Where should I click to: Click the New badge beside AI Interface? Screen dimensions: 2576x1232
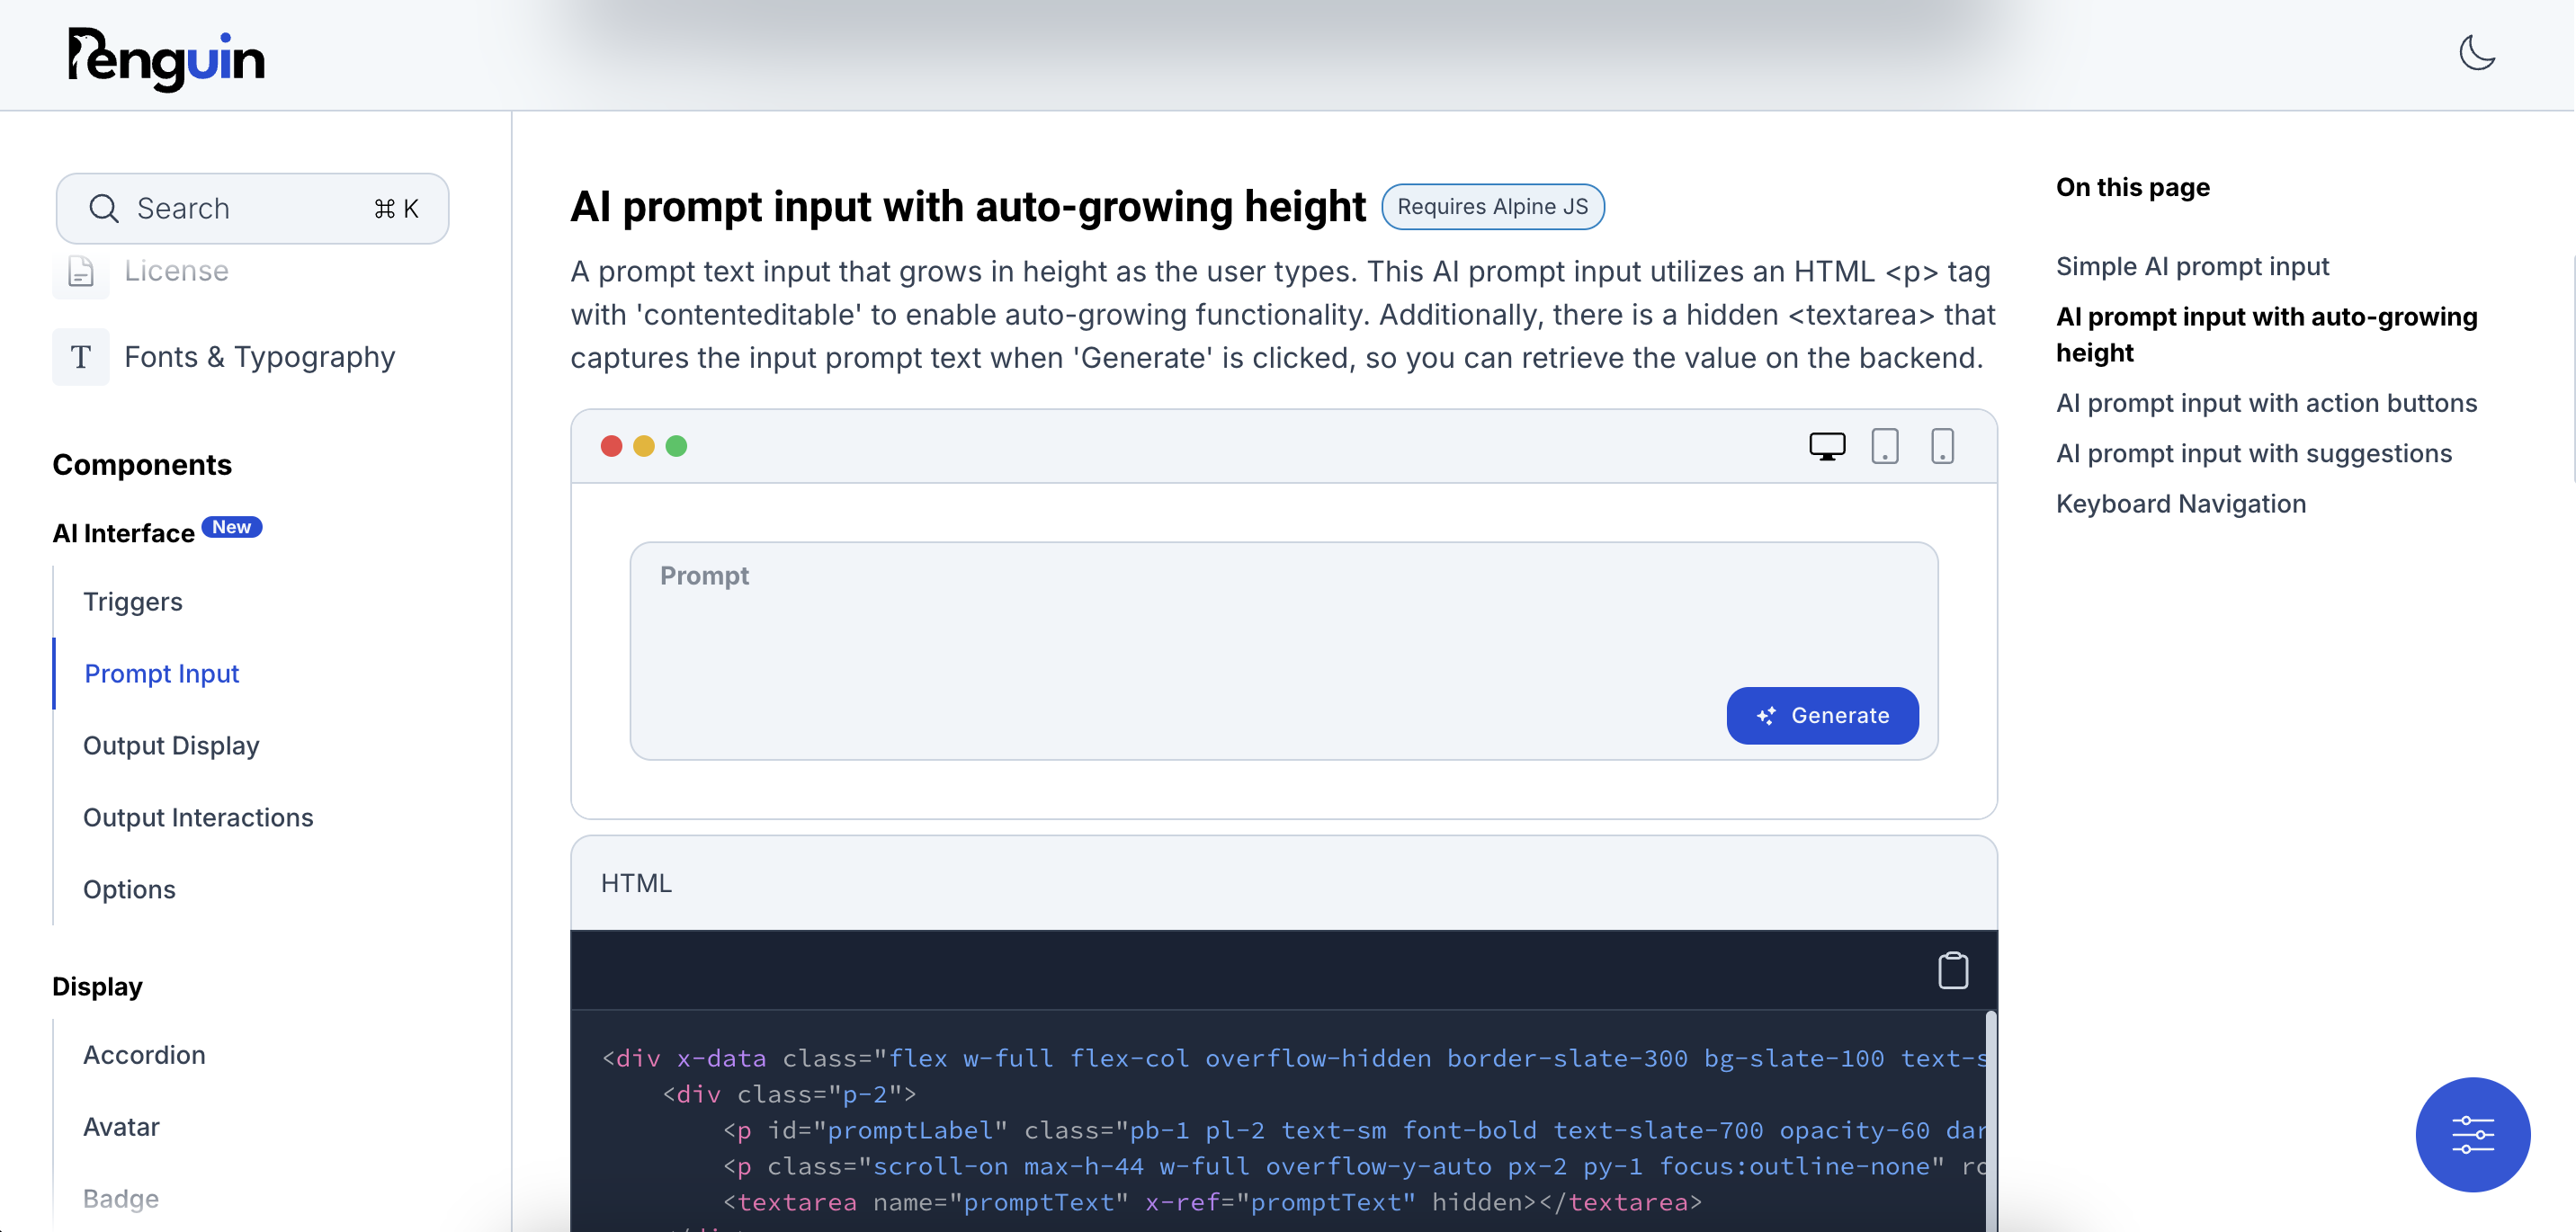(232, 527)
